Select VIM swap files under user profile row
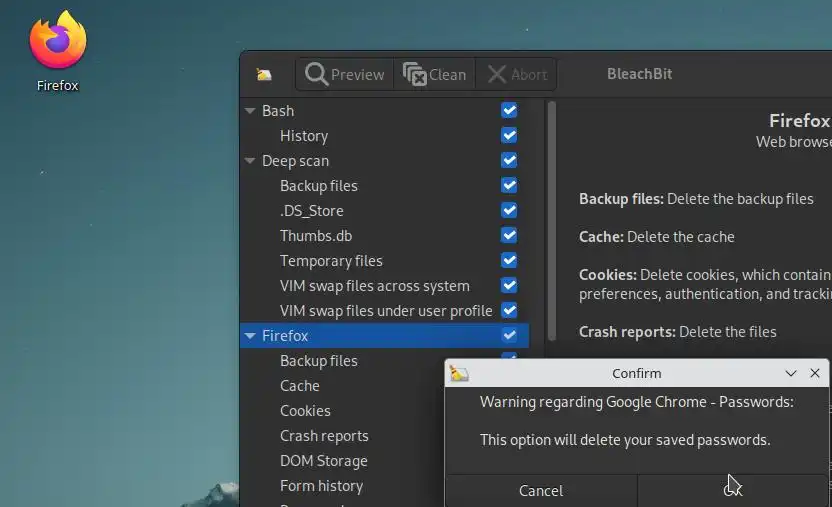This screenshot has width=832, height=507. tap(384, 310)
